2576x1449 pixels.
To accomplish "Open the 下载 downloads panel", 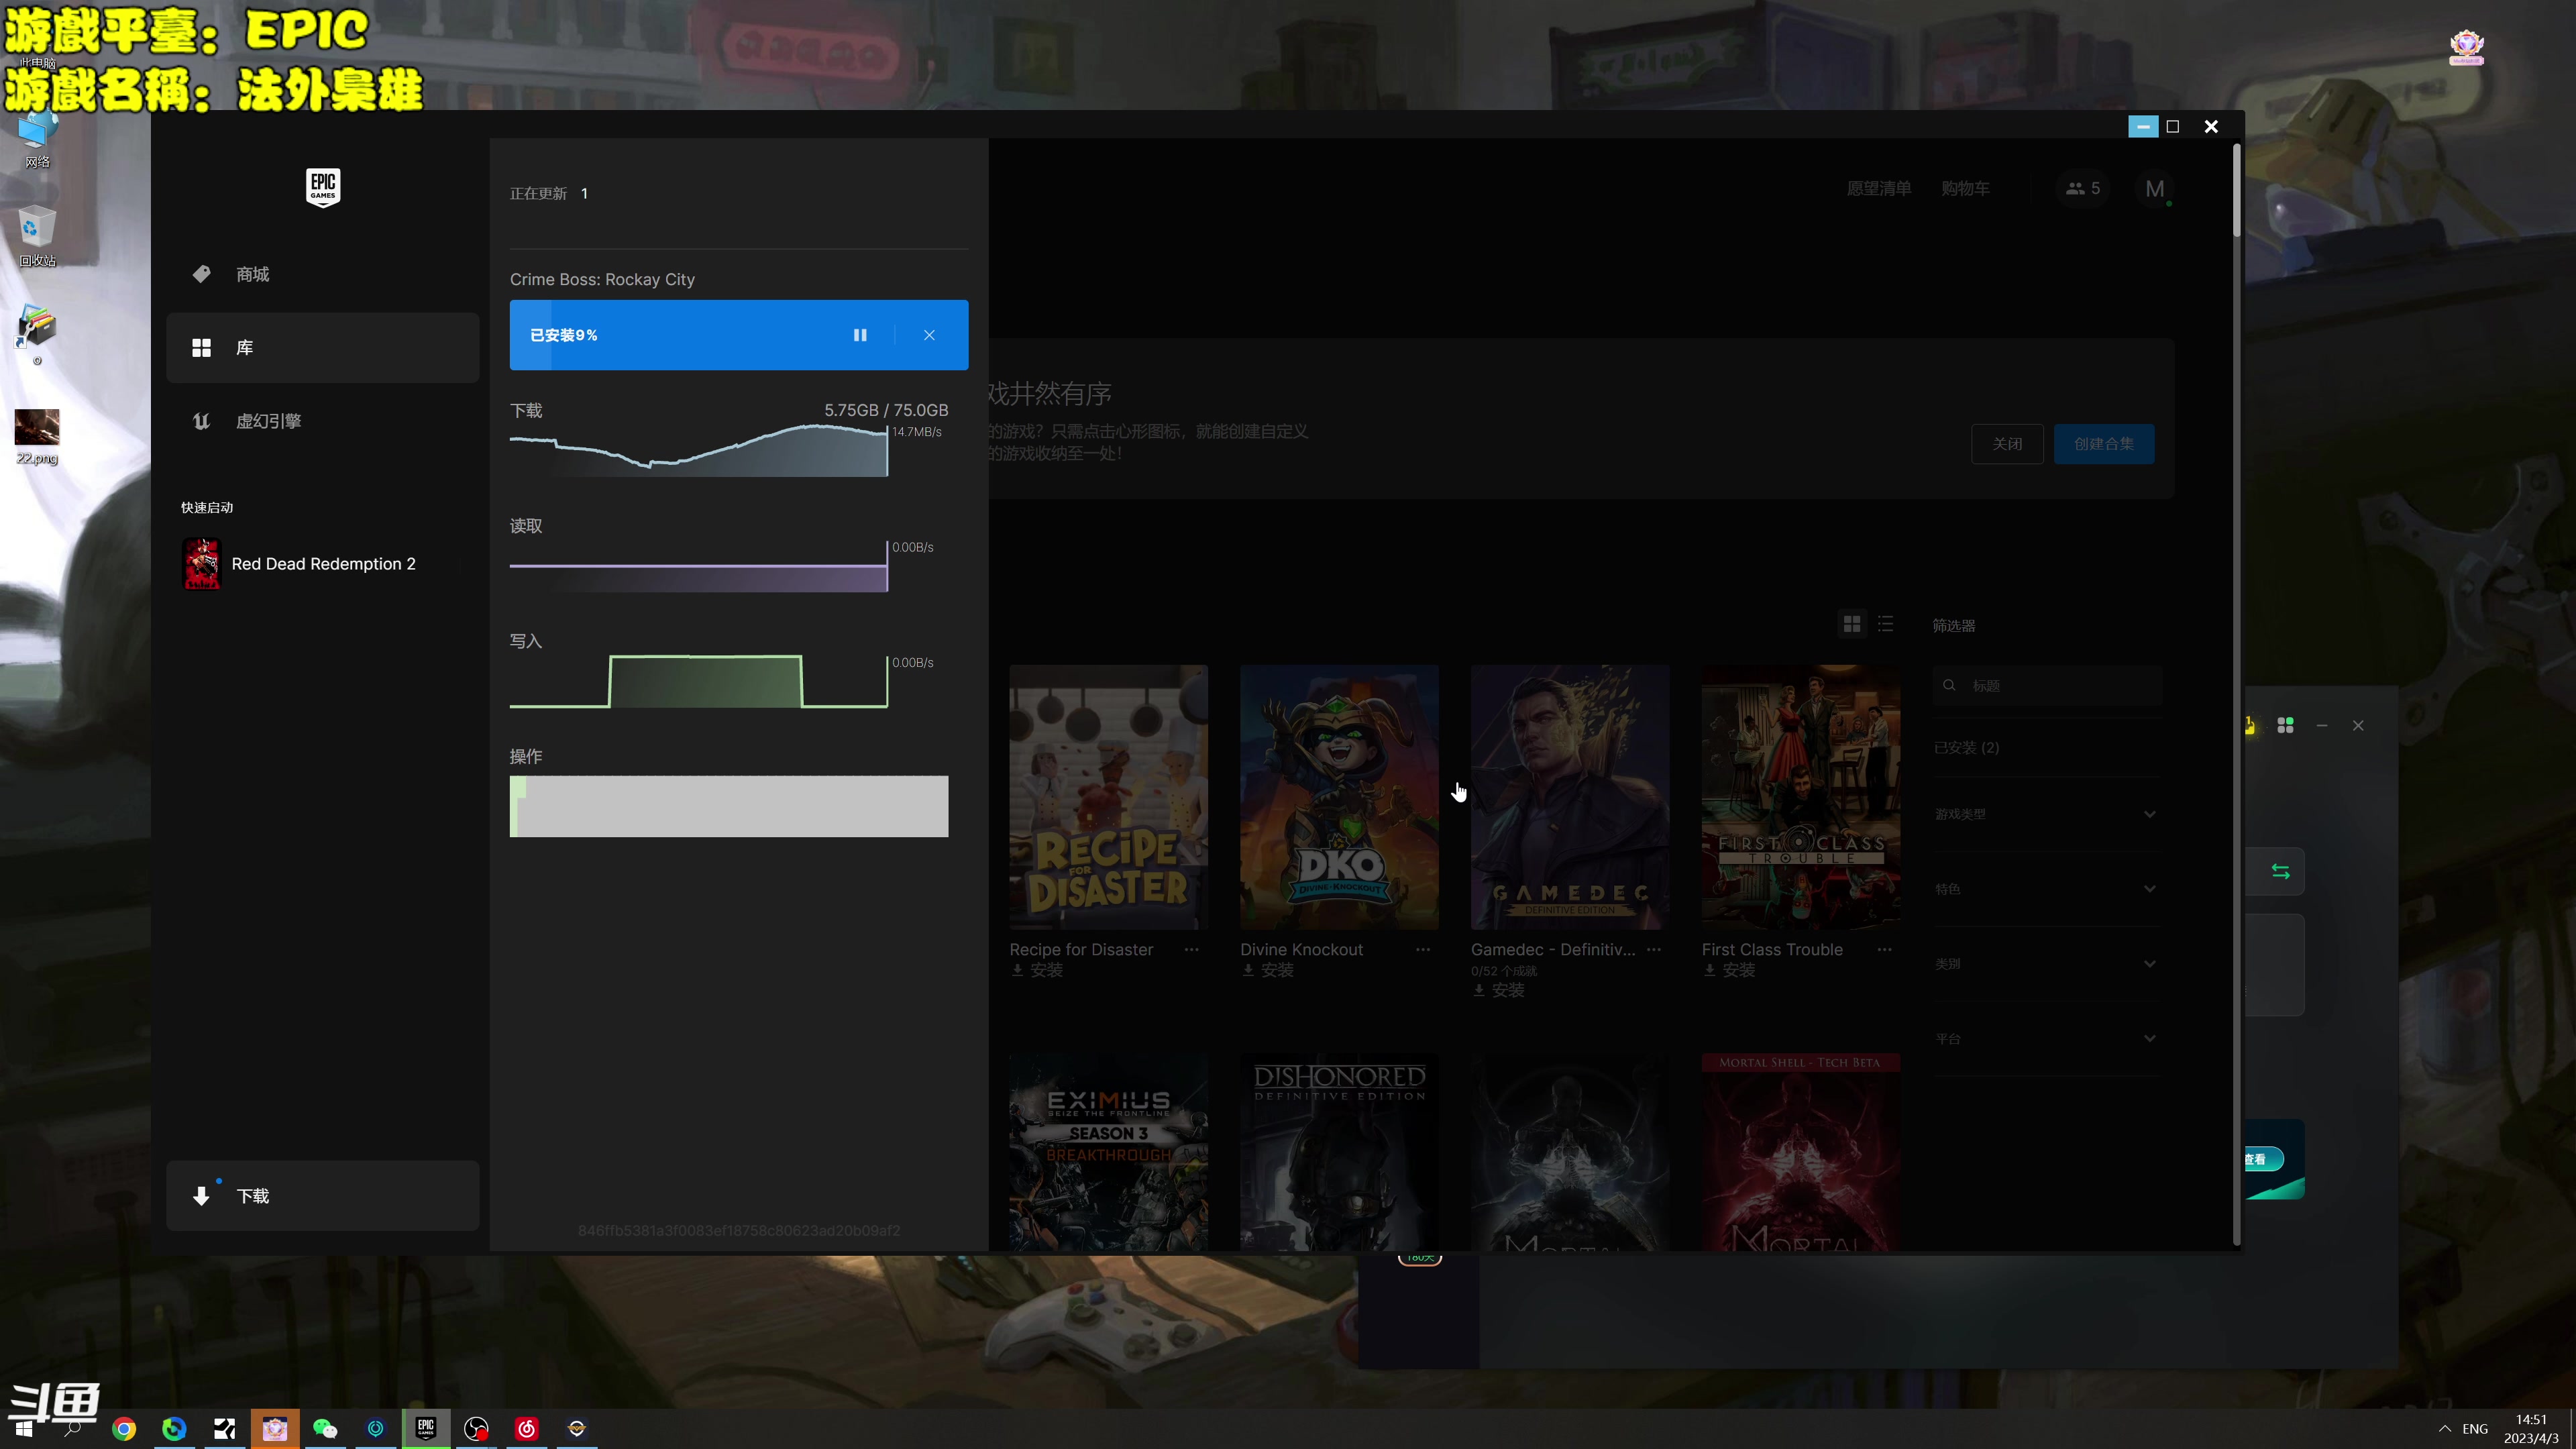I will pyautogui.click(x=322, y=1196).
